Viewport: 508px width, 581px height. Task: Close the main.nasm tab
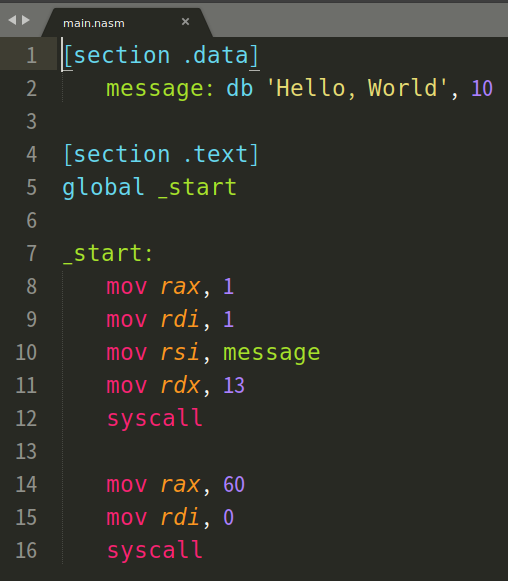[185, 22]
